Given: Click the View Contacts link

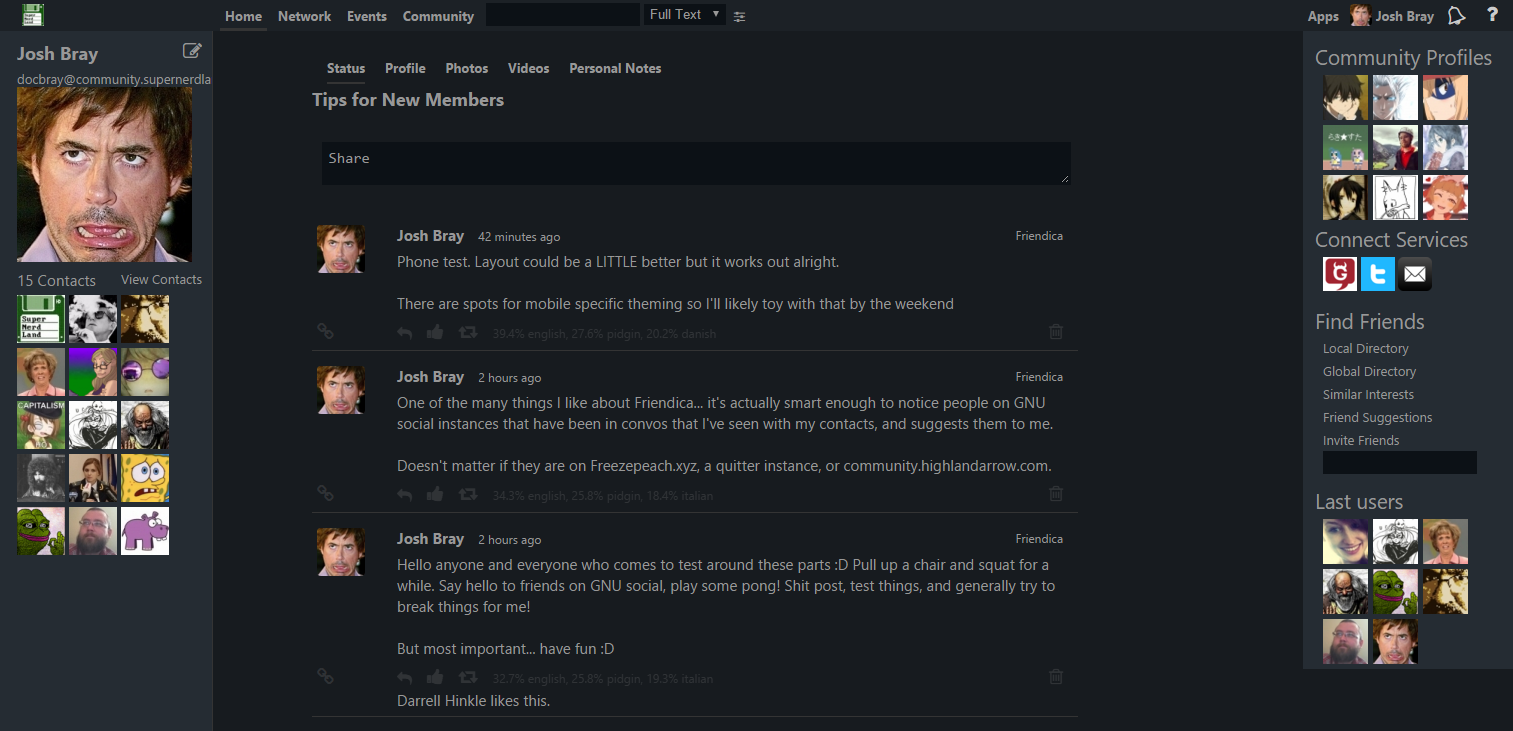Looking at the screenshot, I should (x=161, y=280).
